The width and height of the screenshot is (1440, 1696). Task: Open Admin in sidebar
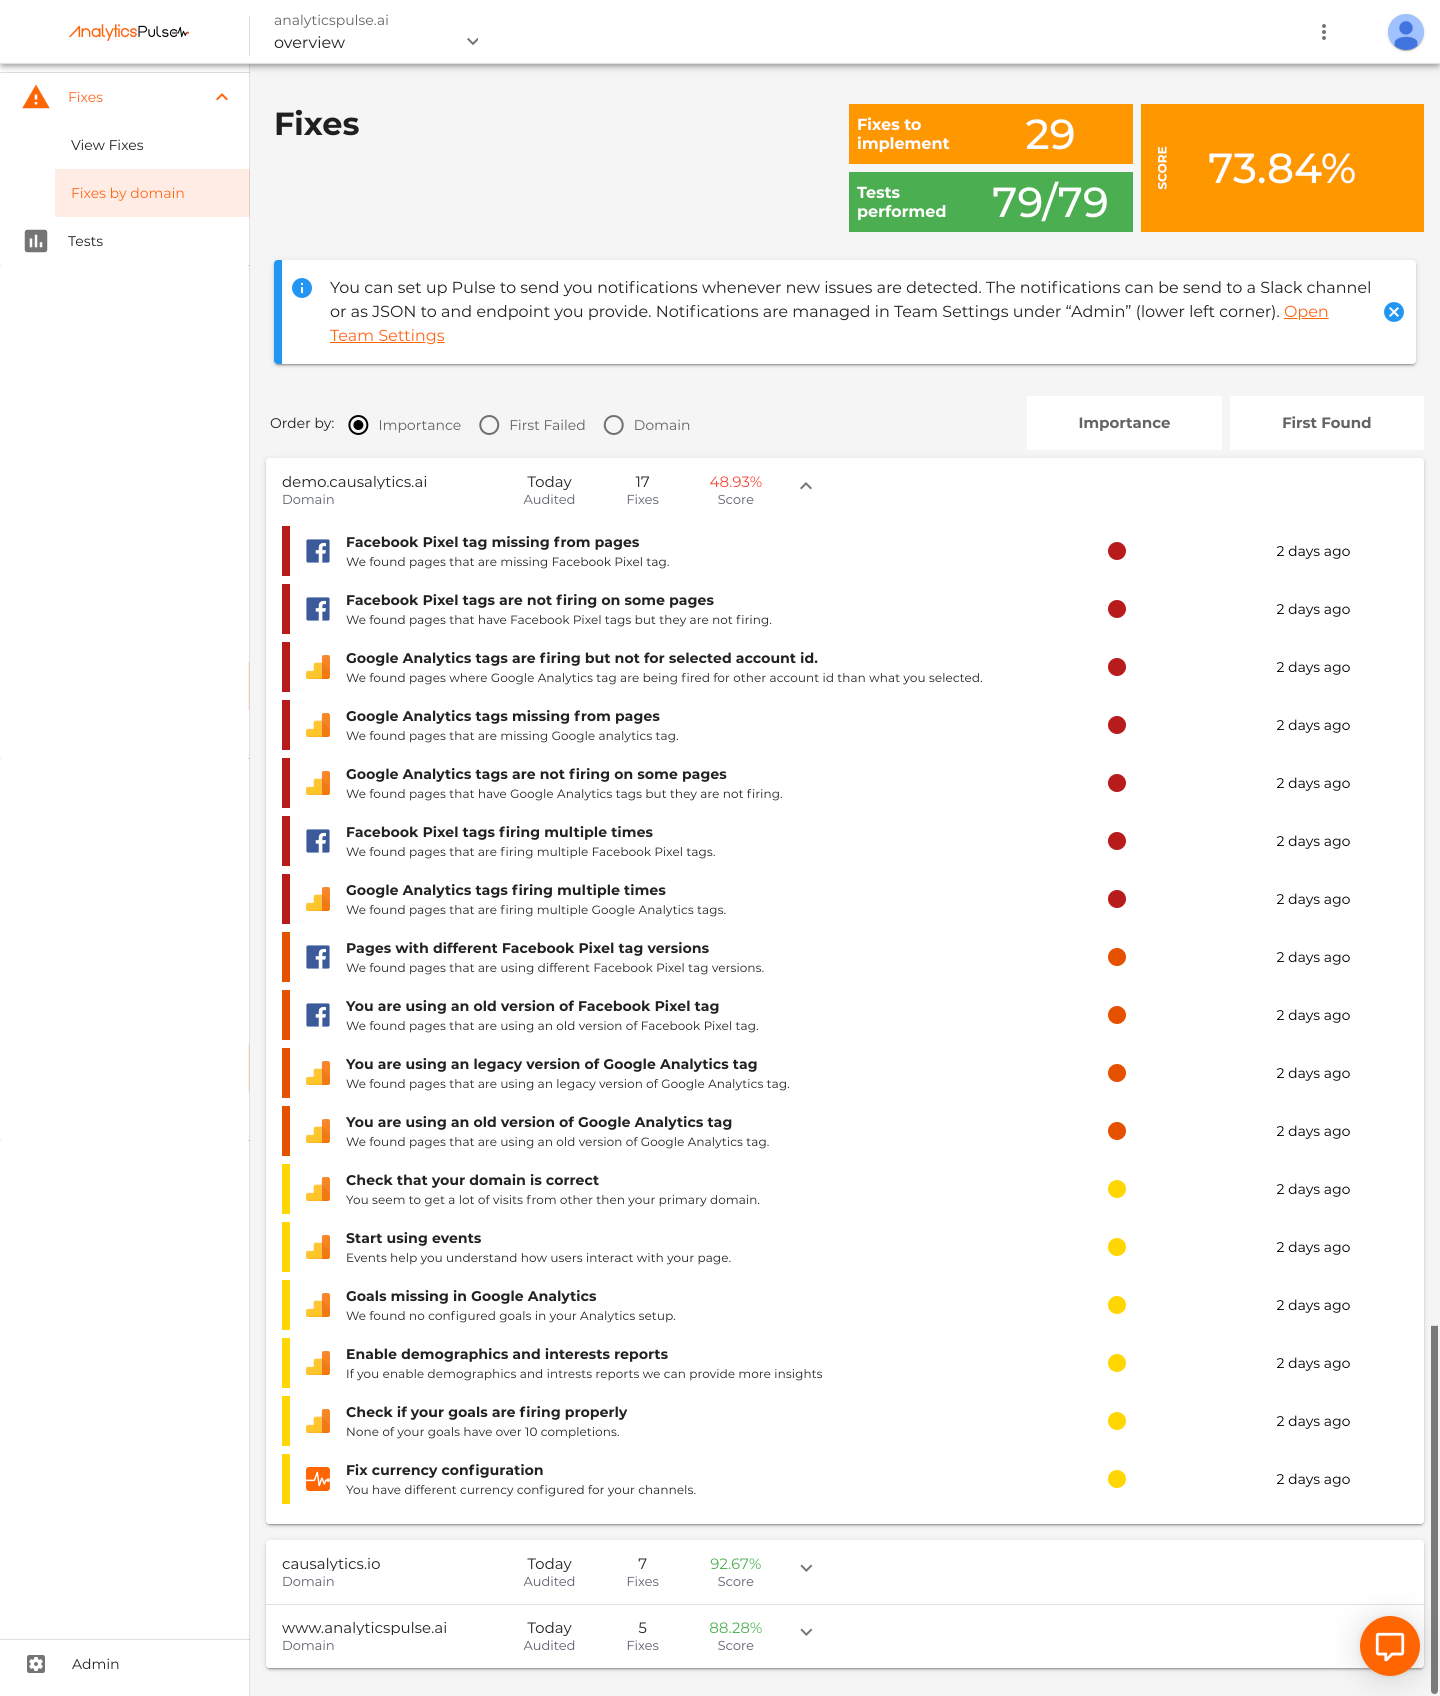95,1664
